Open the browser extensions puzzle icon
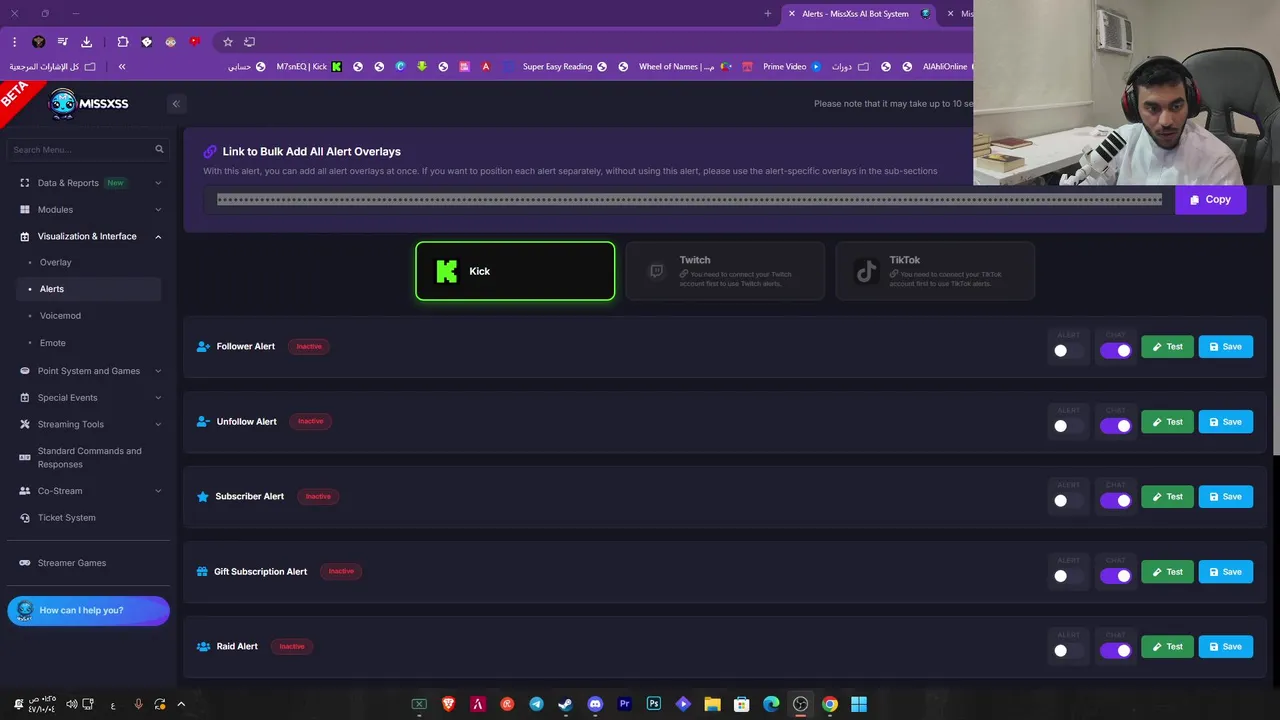Screen dimensions: 1280x720 tap(123, 42)
